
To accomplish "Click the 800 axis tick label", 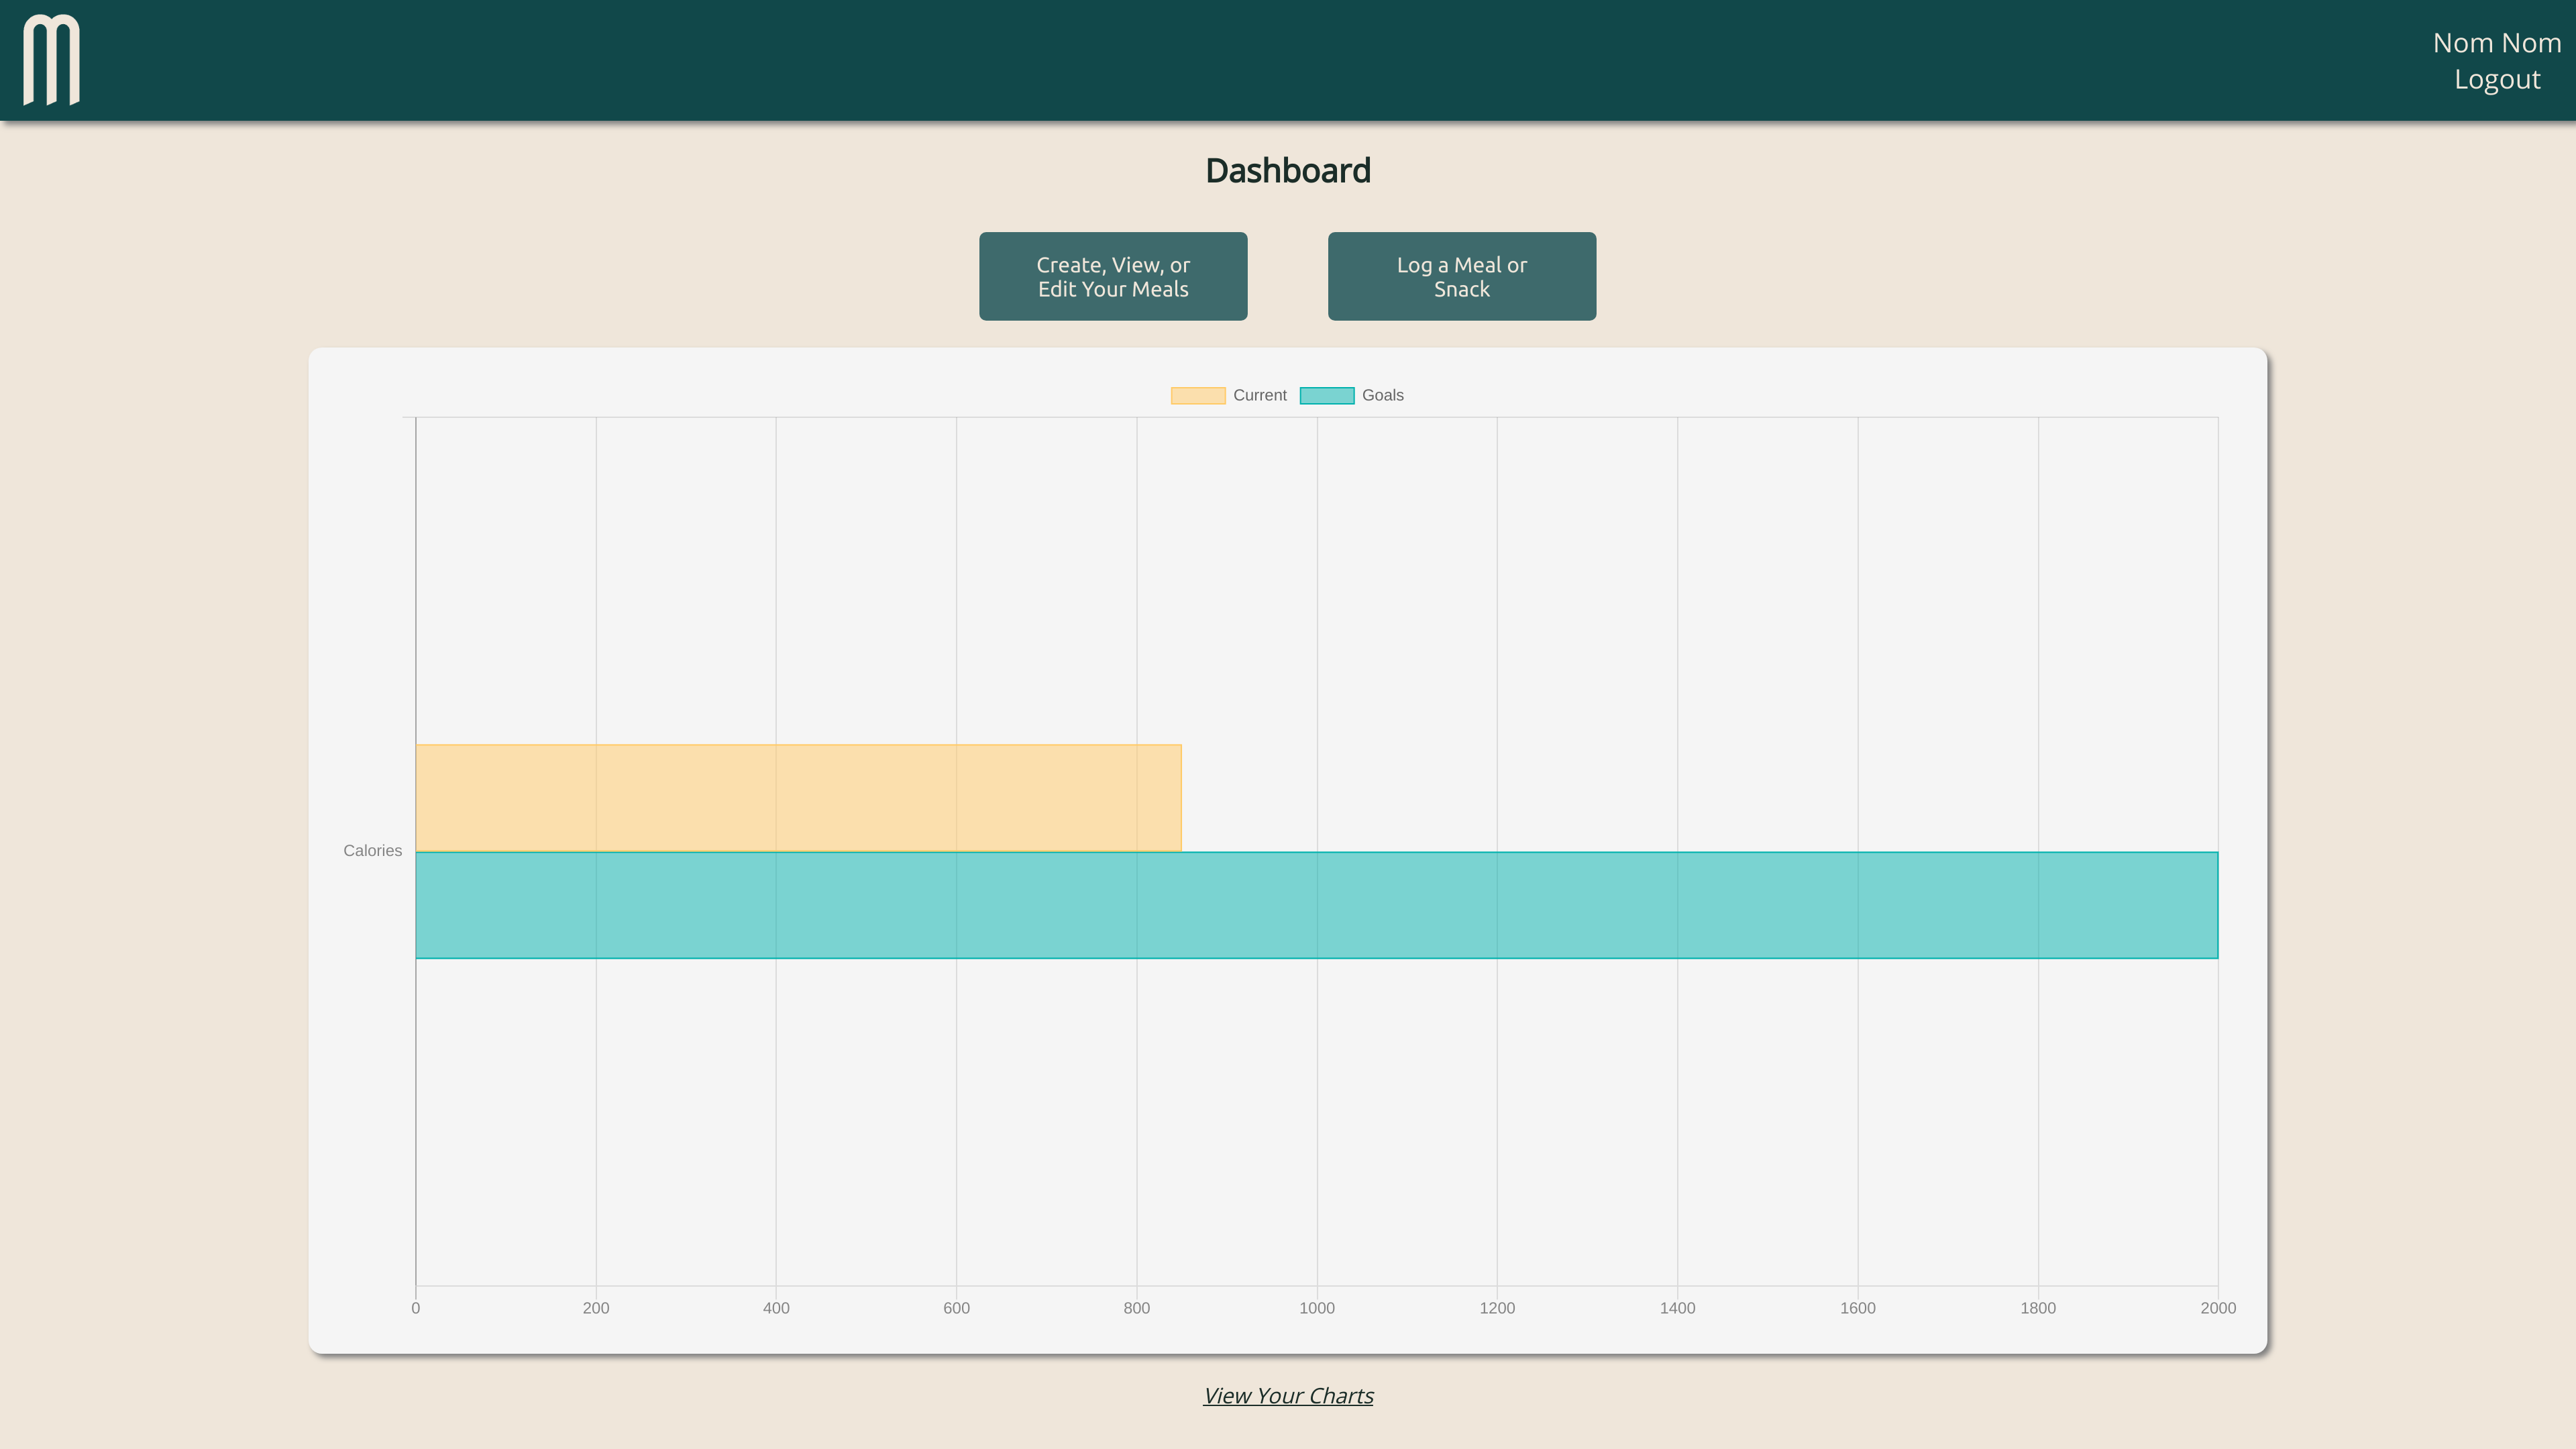I will 1136,1308.
